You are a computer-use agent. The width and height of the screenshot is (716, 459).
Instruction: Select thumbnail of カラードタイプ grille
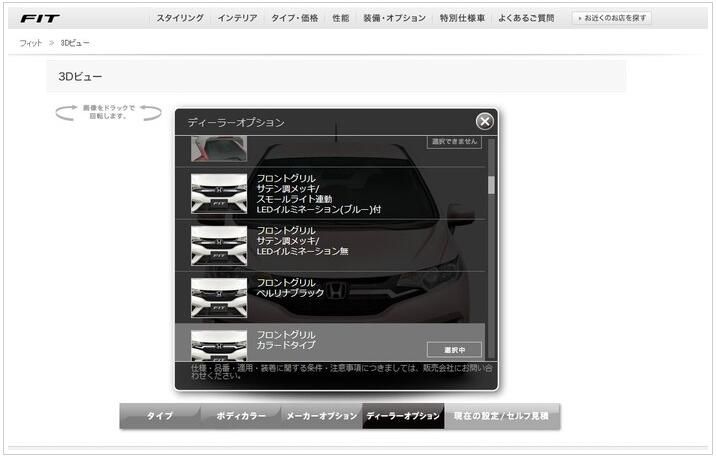tap(219, 346)
